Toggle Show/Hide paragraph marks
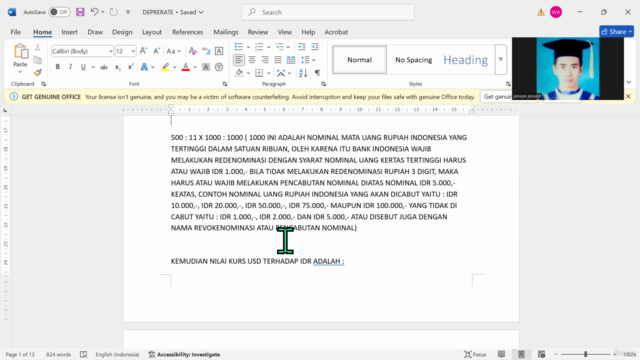Image resolution: width=640 pixels, height=360 pixels. pos(317,73)
